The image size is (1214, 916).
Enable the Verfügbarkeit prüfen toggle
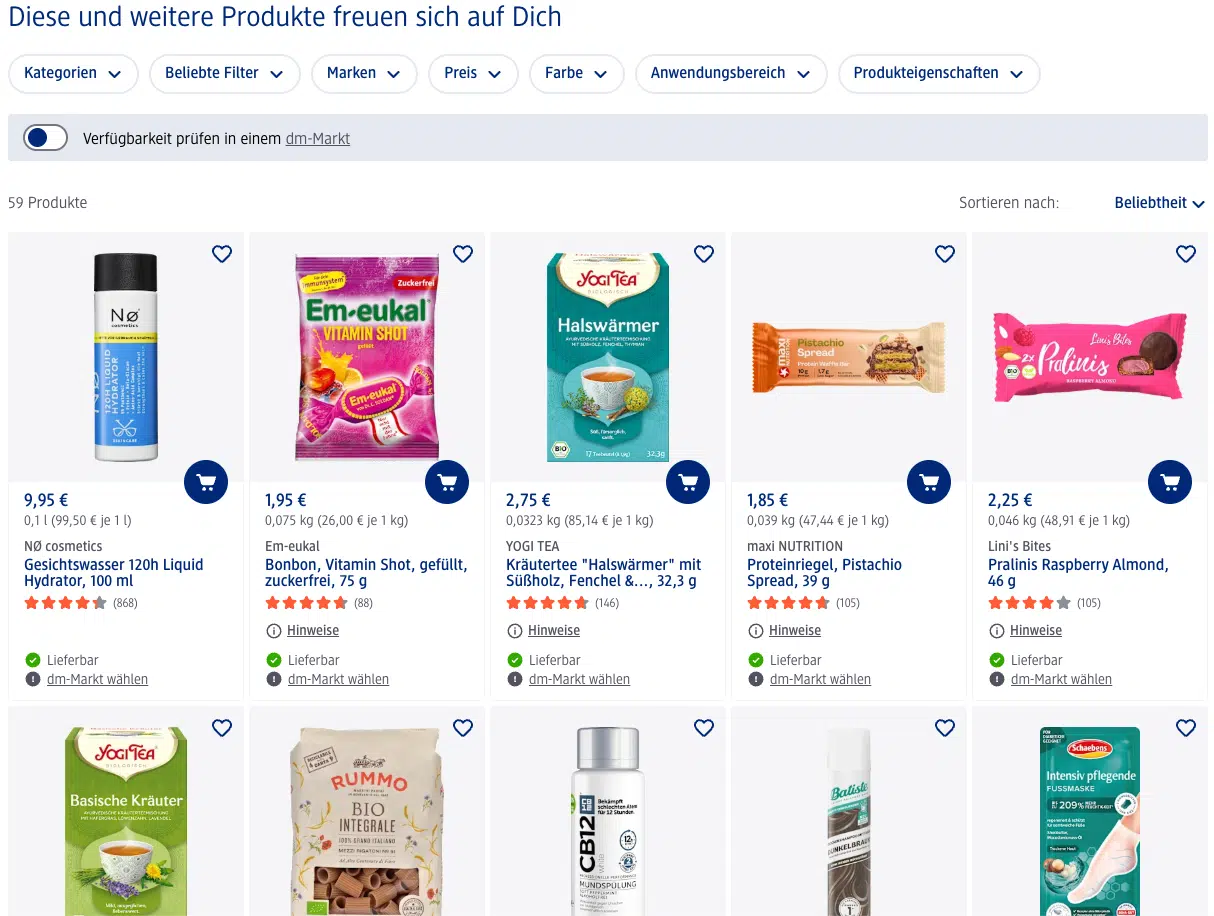click(x=45, y=137)
